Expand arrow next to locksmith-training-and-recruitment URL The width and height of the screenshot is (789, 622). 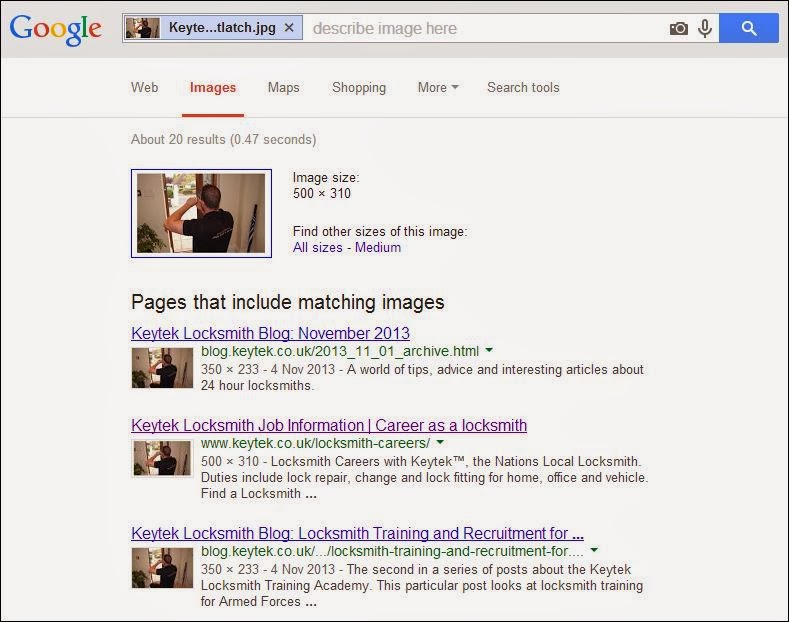pyautogui.click(x=594, y=550)
